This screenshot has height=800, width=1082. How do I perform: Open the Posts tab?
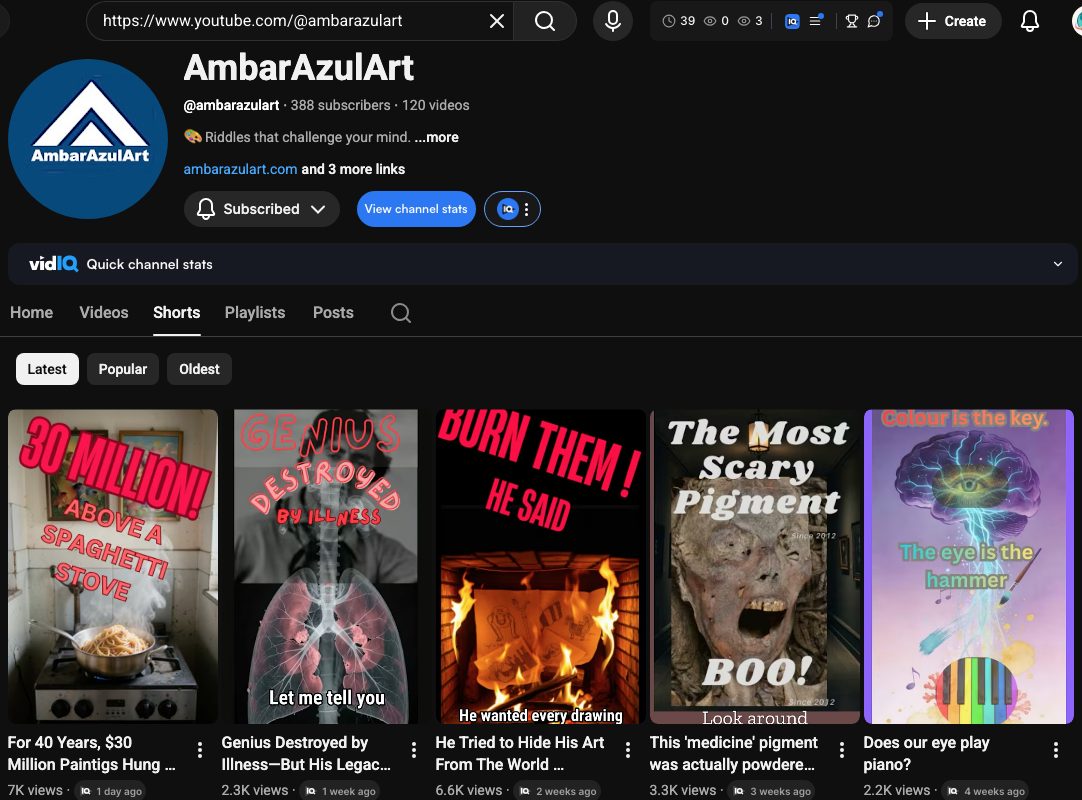tap(333, 313)
